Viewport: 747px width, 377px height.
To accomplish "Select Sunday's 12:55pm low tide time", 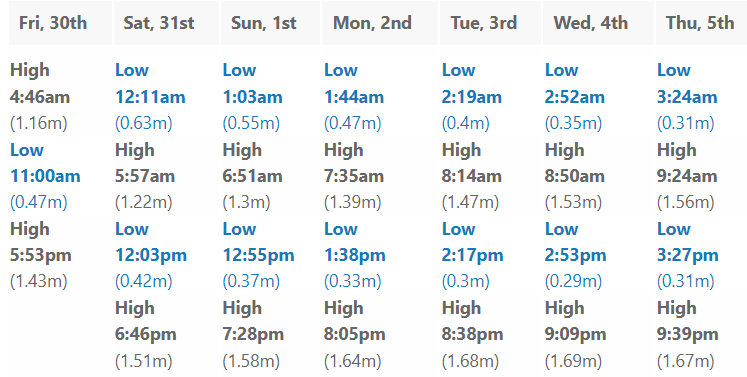I will coord(258,255).
